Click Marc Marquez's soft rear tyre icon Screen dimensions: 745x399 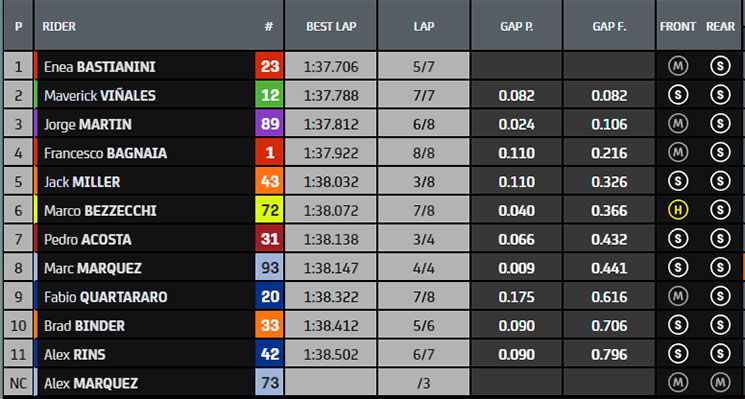(x=720, y=268)
